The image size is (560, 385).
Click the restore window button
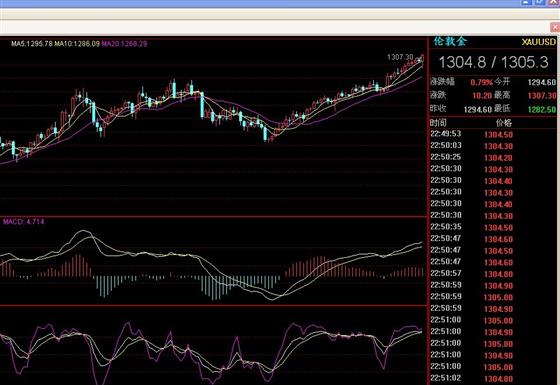pos(540,2)
